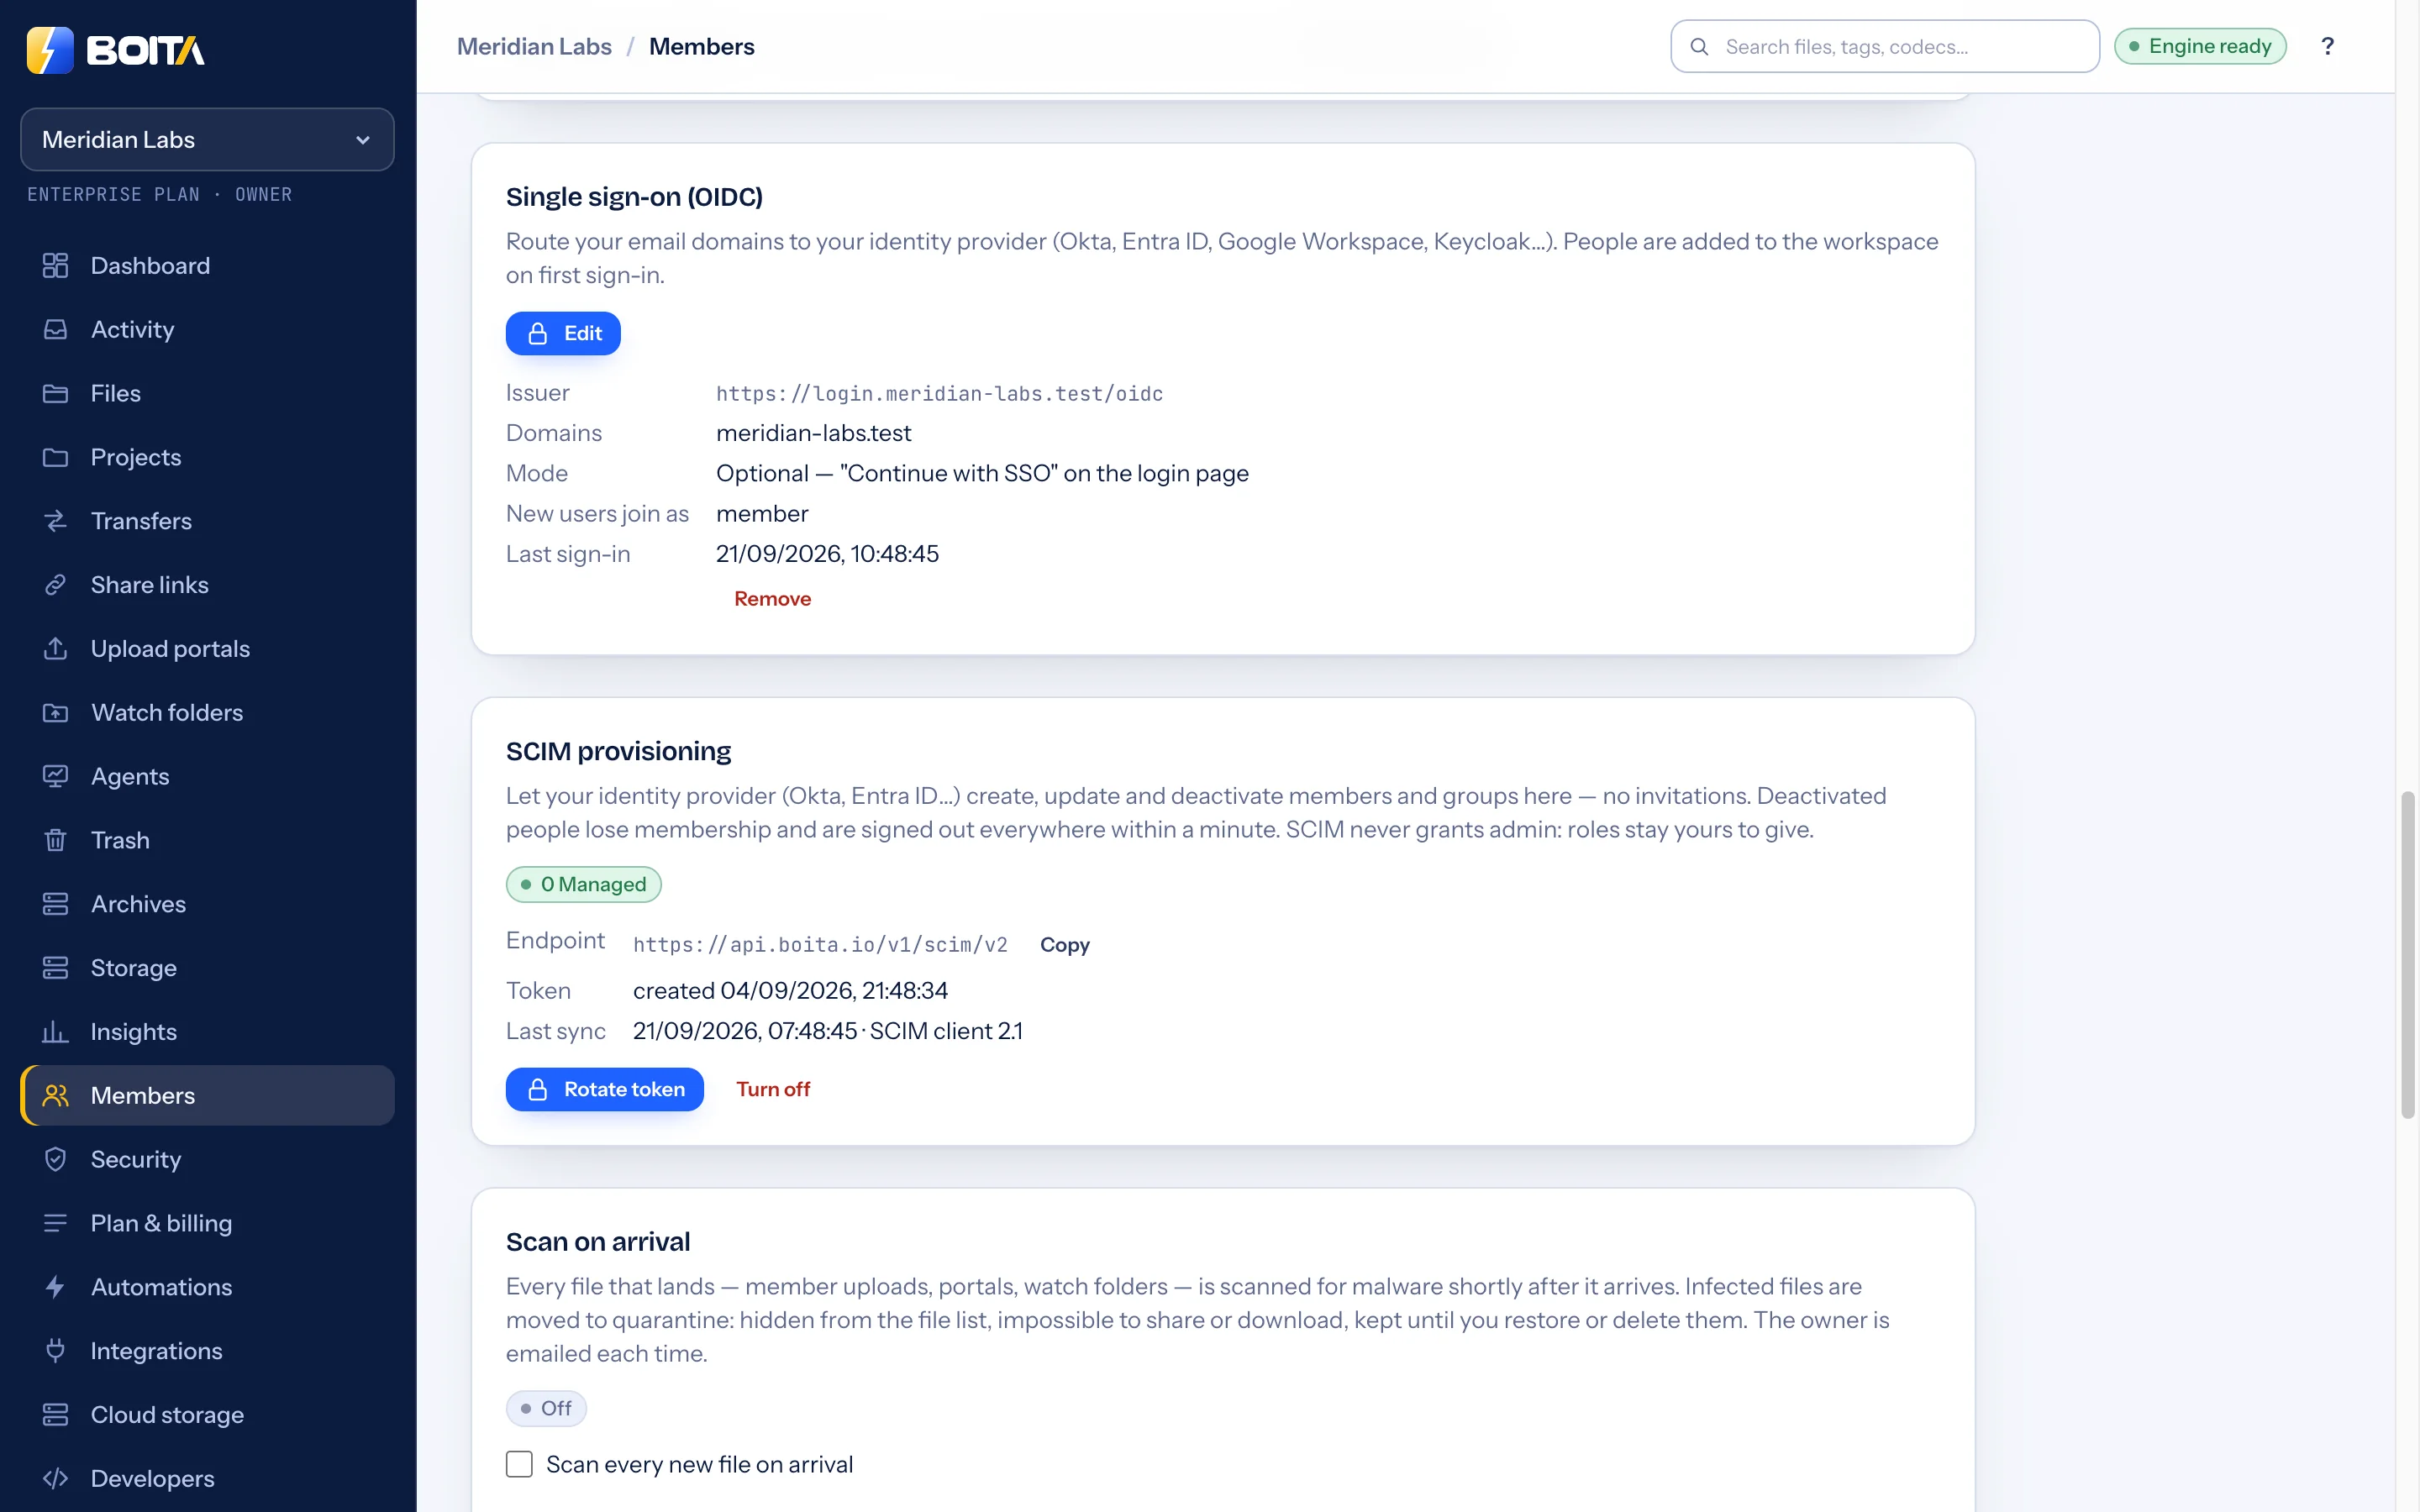Open the Dashboard icon in sidebar

click(55, 265)
